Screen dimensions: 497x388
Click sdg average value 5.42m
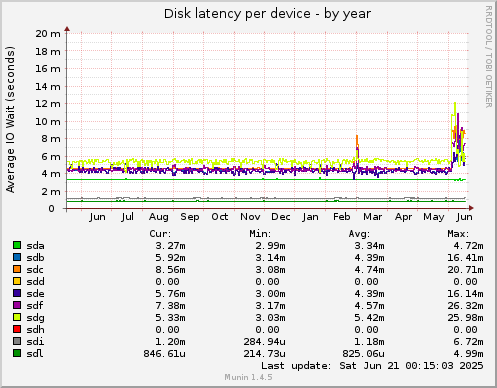point(369,318)
